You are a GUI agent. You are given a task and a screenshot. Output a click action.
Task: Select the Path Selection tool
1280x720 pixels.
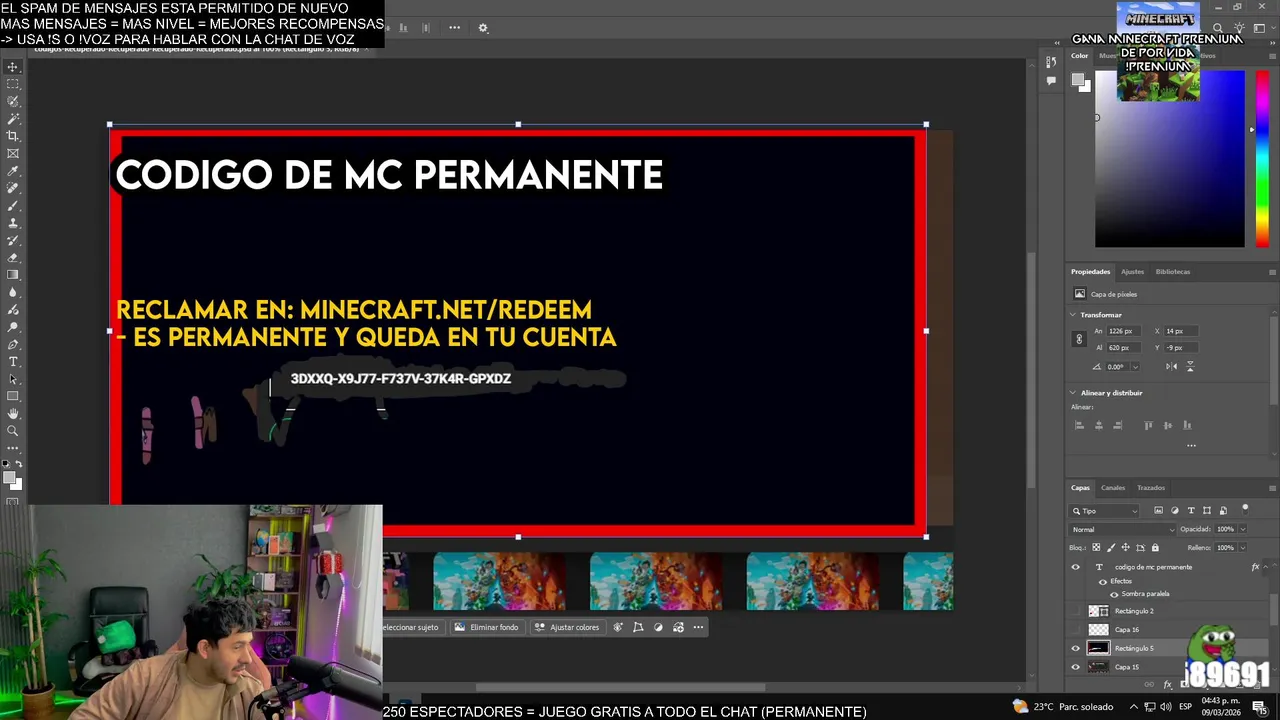(13, 378)
